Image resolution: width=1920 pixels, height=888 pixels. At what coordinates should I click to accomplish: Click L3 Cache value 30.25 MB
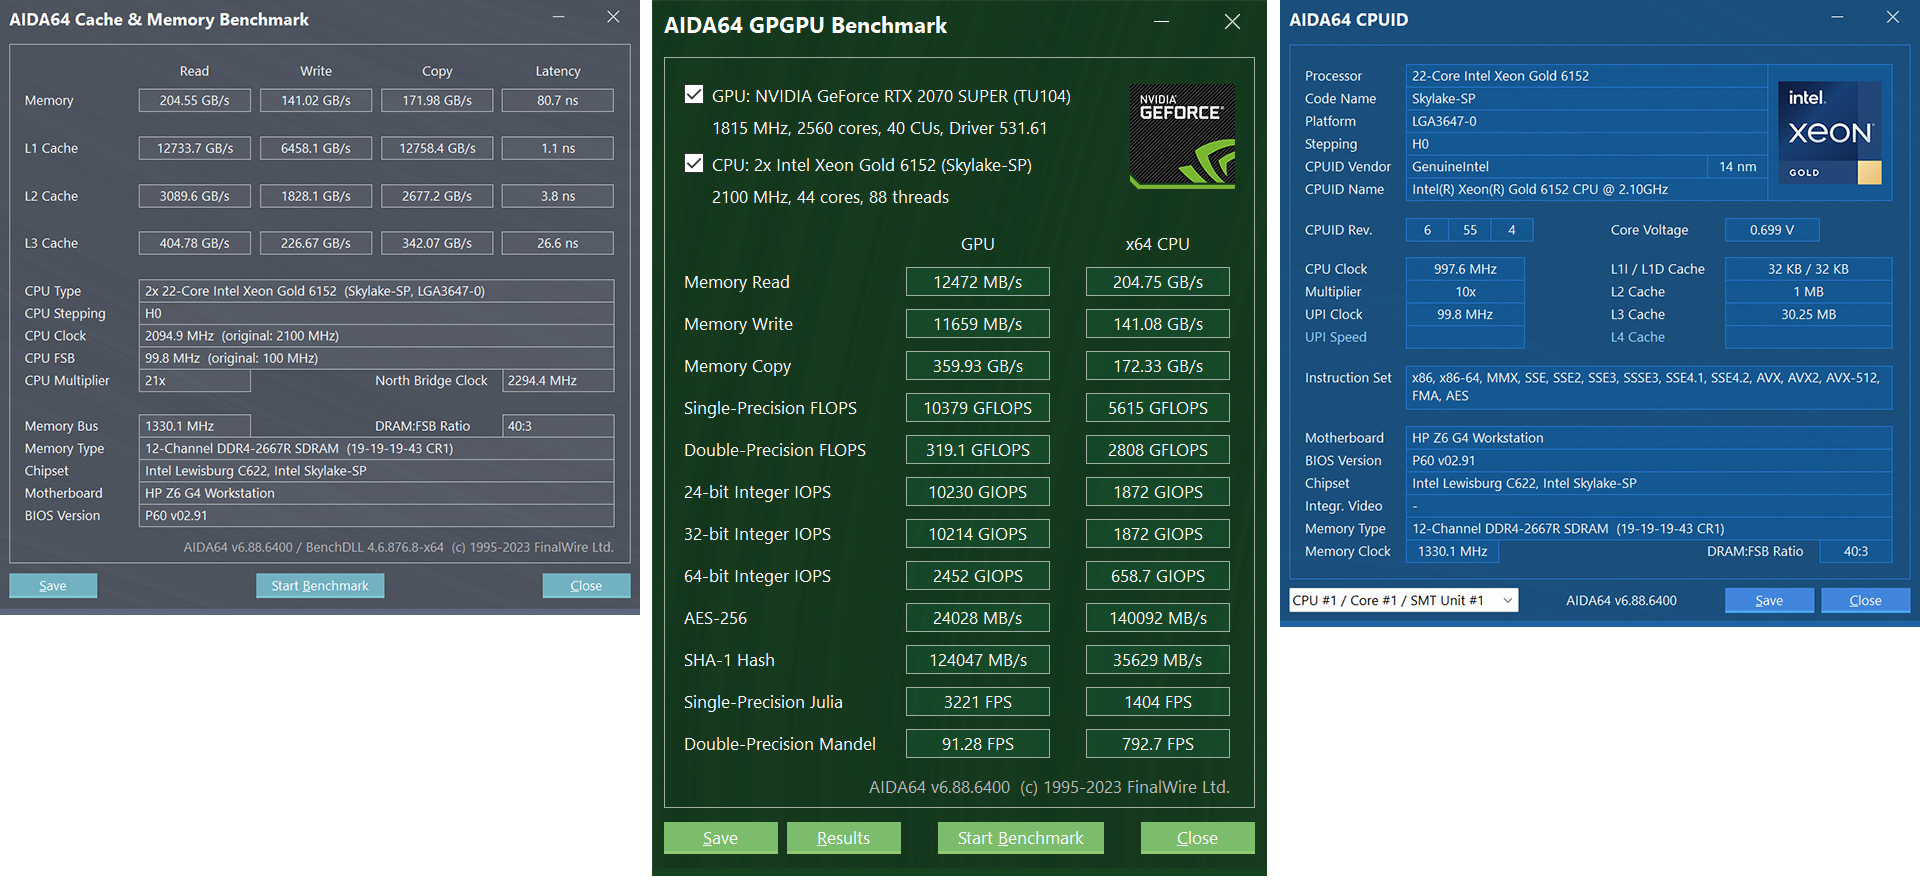click(1808, 314)
